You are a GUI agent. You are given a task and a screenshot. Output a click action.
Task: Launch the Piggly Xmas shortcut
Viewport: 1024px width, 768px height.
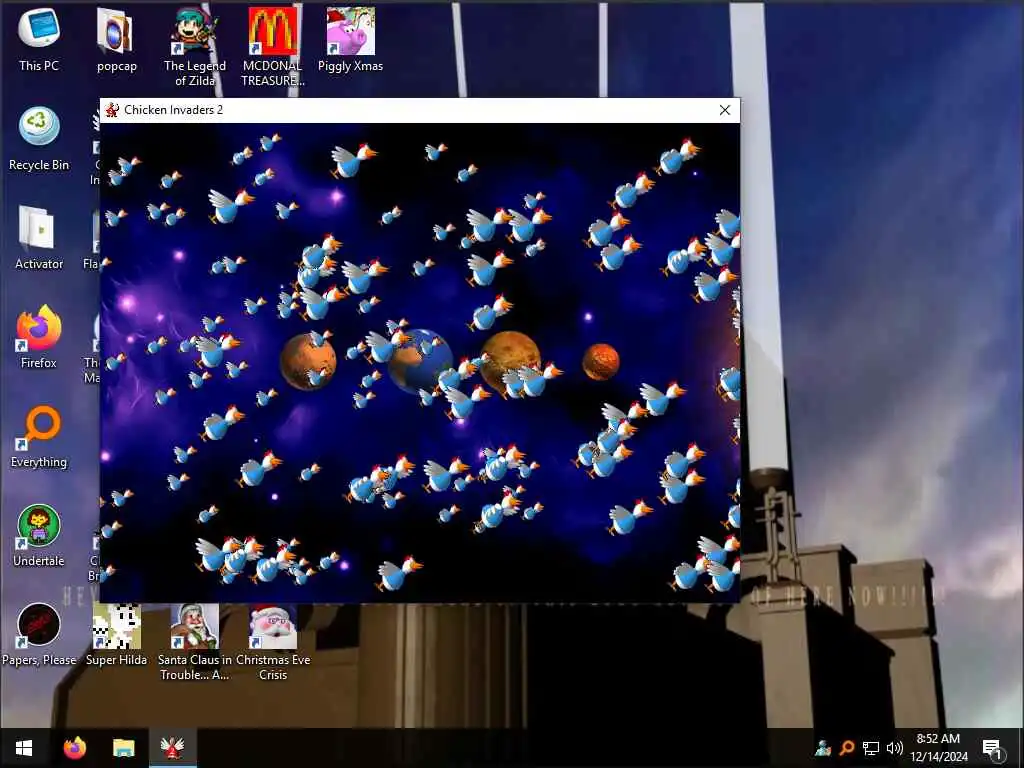[x=350, y=39]
